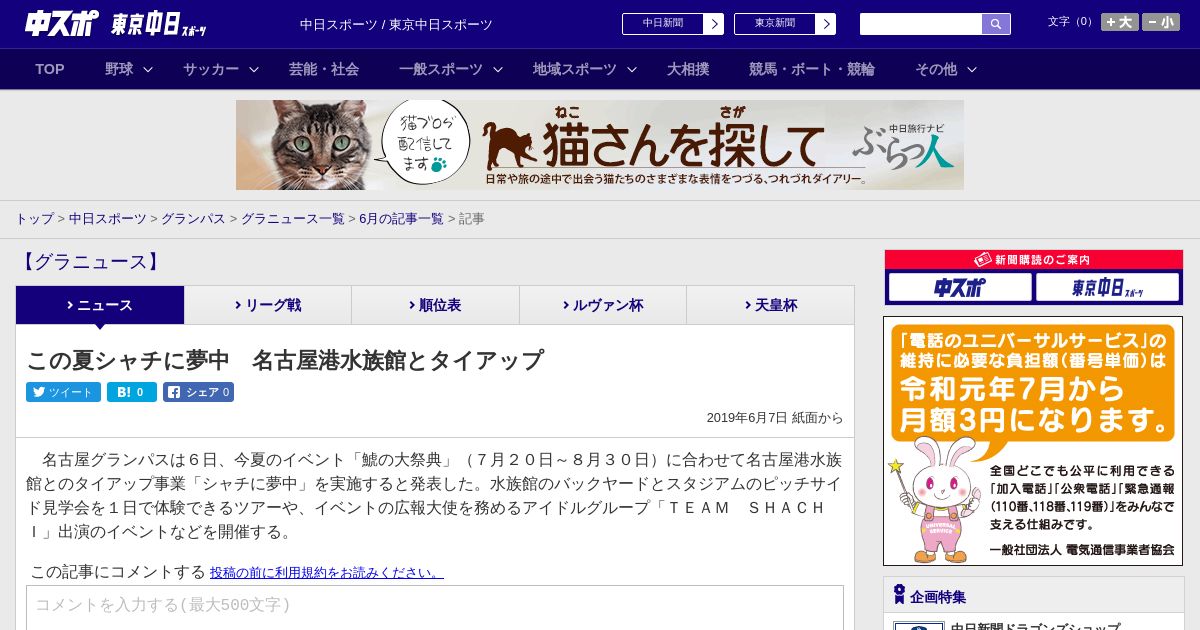Open the 東京新聞 site link
The width and height of the screenshot is (1200, 630).
tap(775, 24)
